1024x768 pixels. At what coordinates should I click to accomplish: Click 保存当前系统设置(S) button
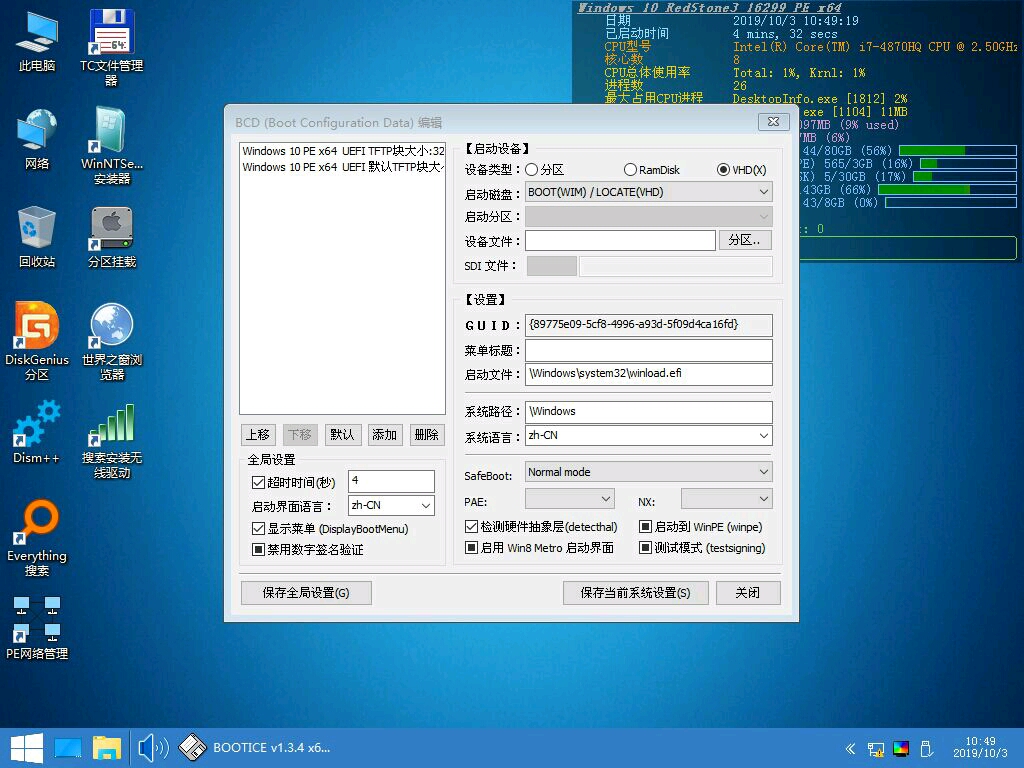point(635,593)
